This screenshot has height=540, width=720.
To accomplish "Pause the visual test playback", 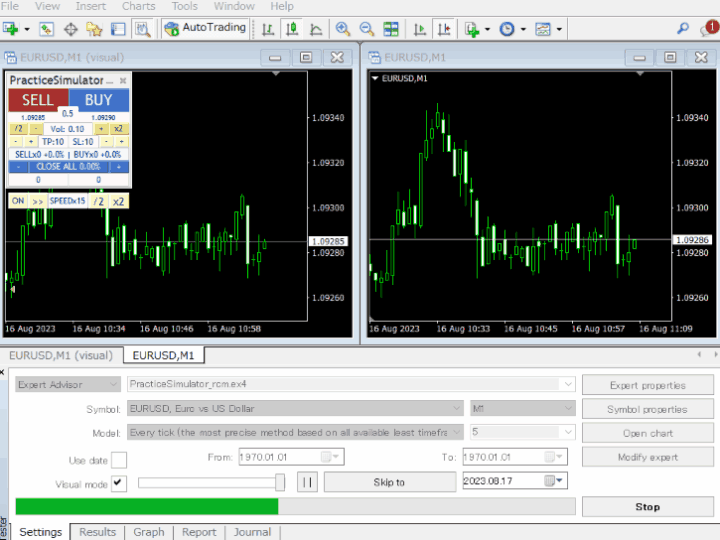I will point(307,482).
